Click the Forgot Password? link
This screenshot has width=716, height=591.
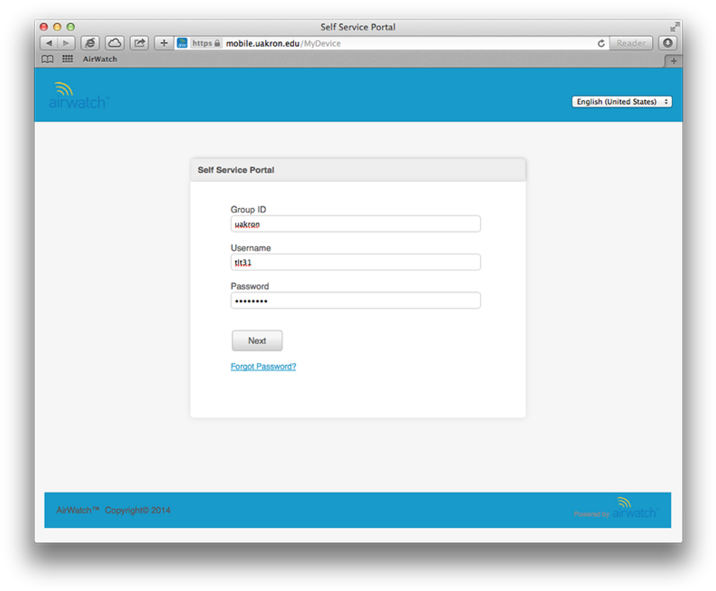263,367
